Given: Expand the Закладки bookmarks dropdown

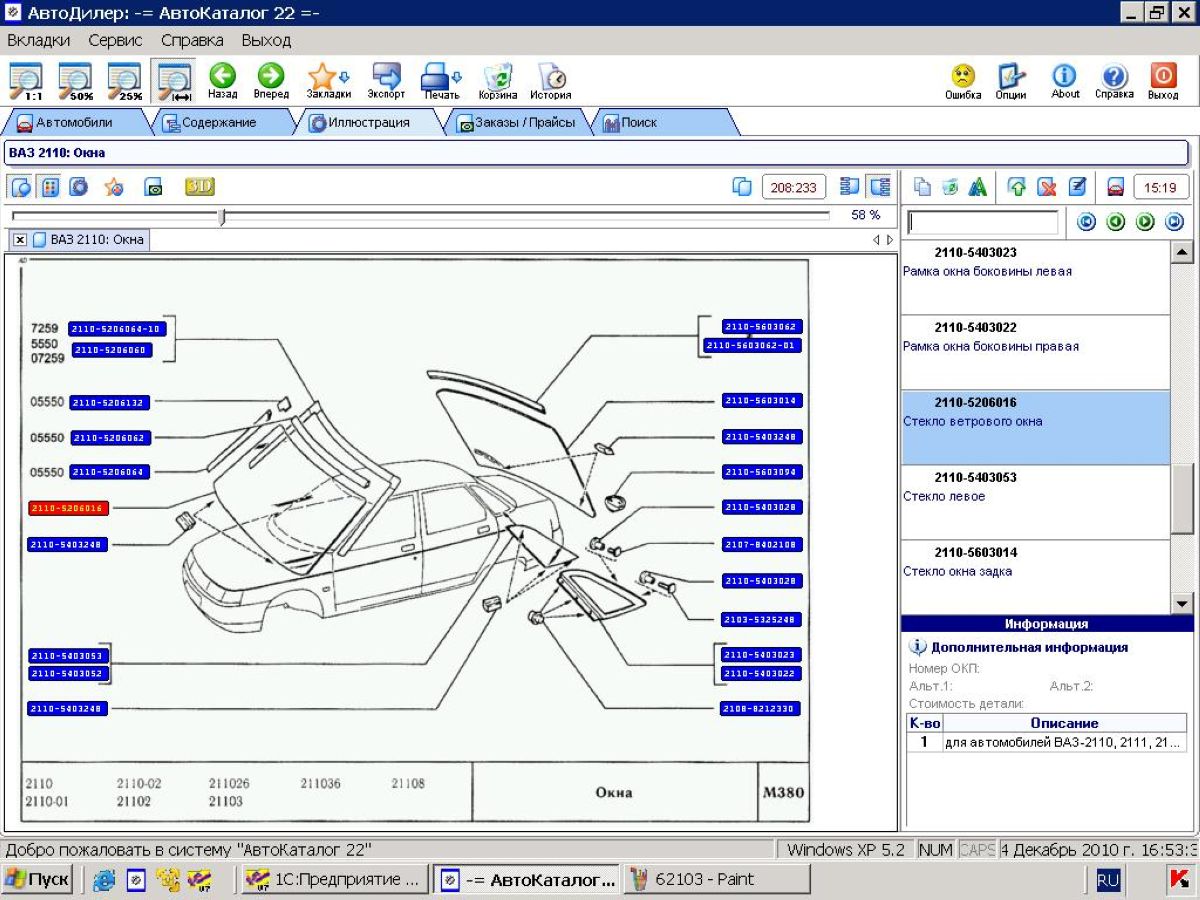Looking at the screenshot, I should click(344, 77).
